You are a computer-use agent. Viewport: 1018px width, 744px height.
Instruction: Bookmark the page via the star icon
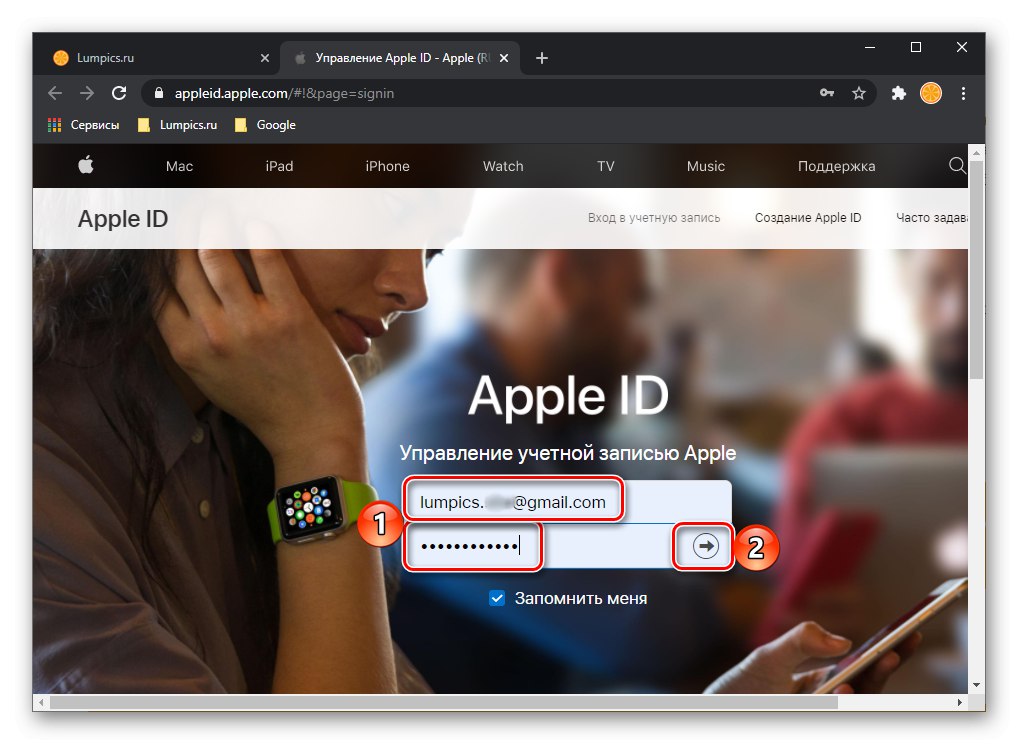(x=859, y=93)
